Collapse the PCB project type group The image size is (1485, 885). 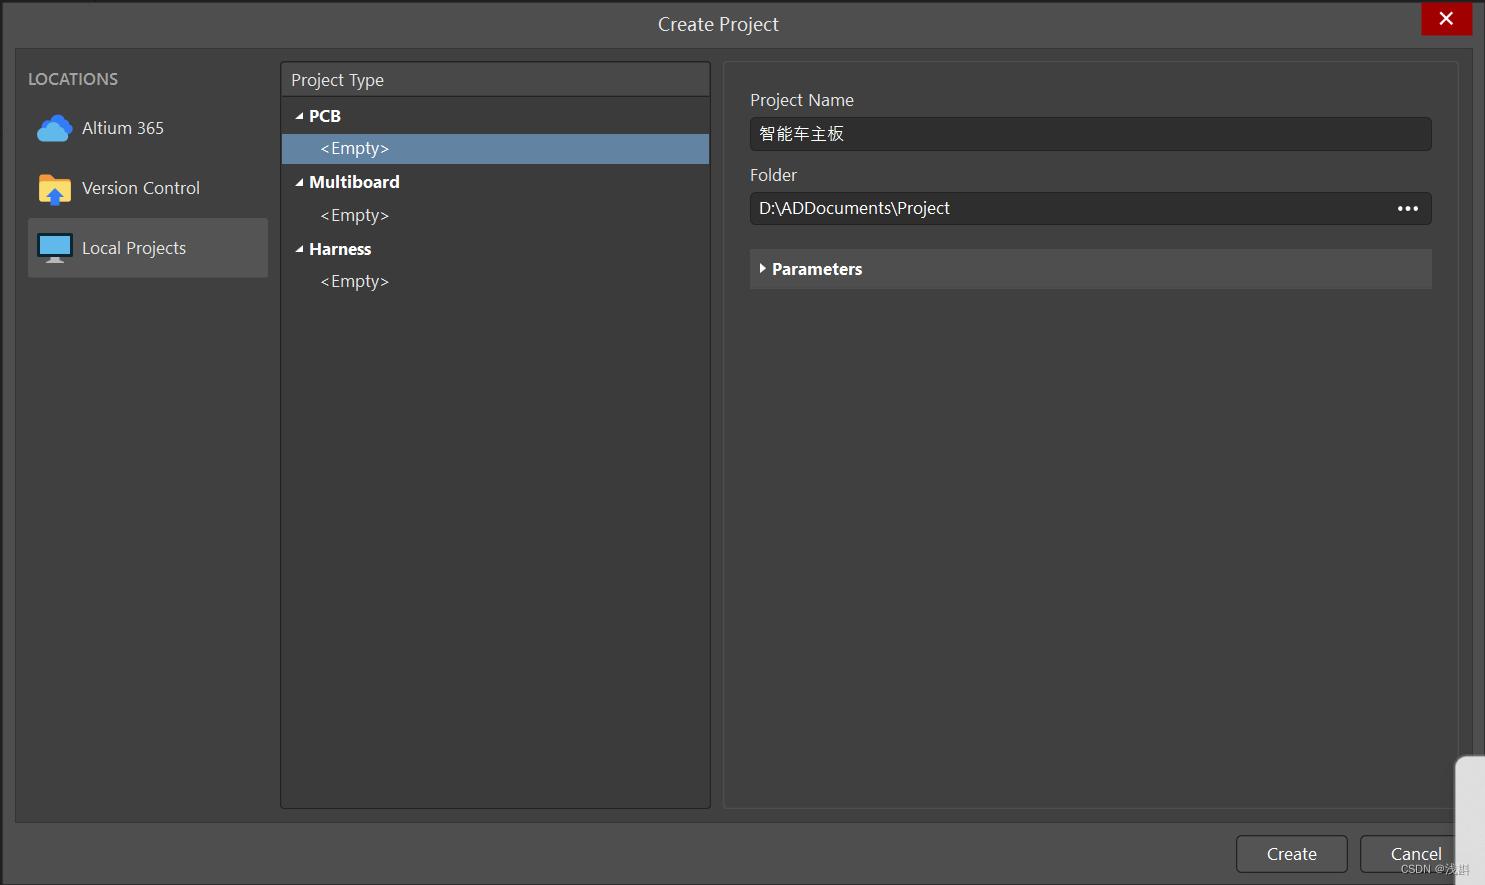point(299,116)
